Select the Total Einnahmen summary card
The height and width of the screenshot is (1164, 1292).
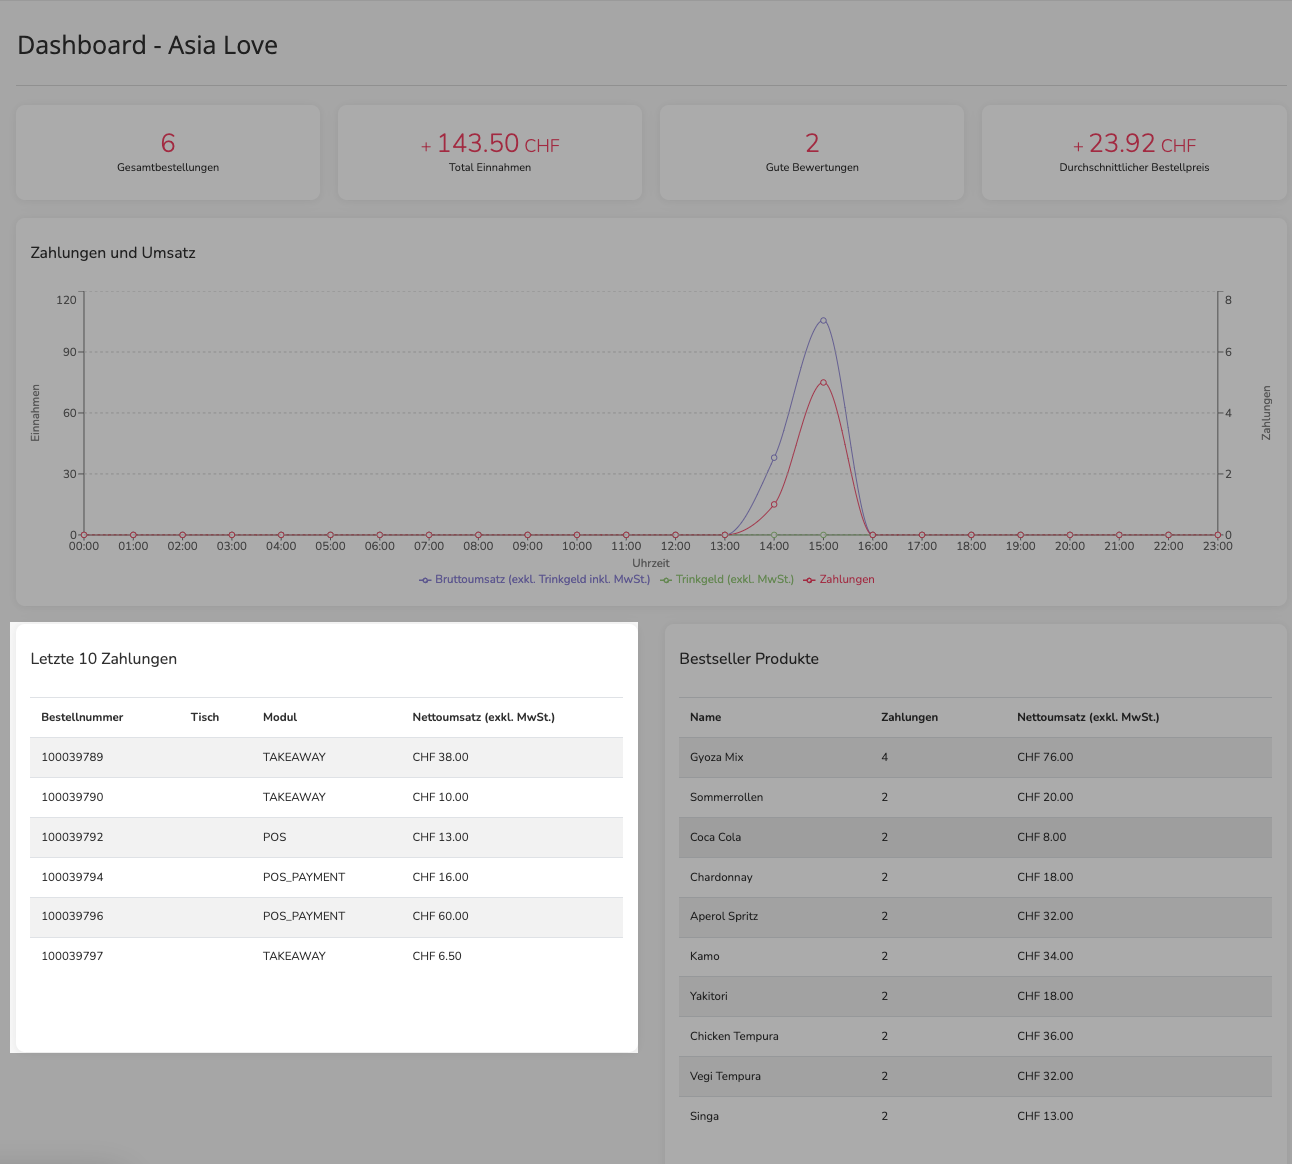point(490,153)
